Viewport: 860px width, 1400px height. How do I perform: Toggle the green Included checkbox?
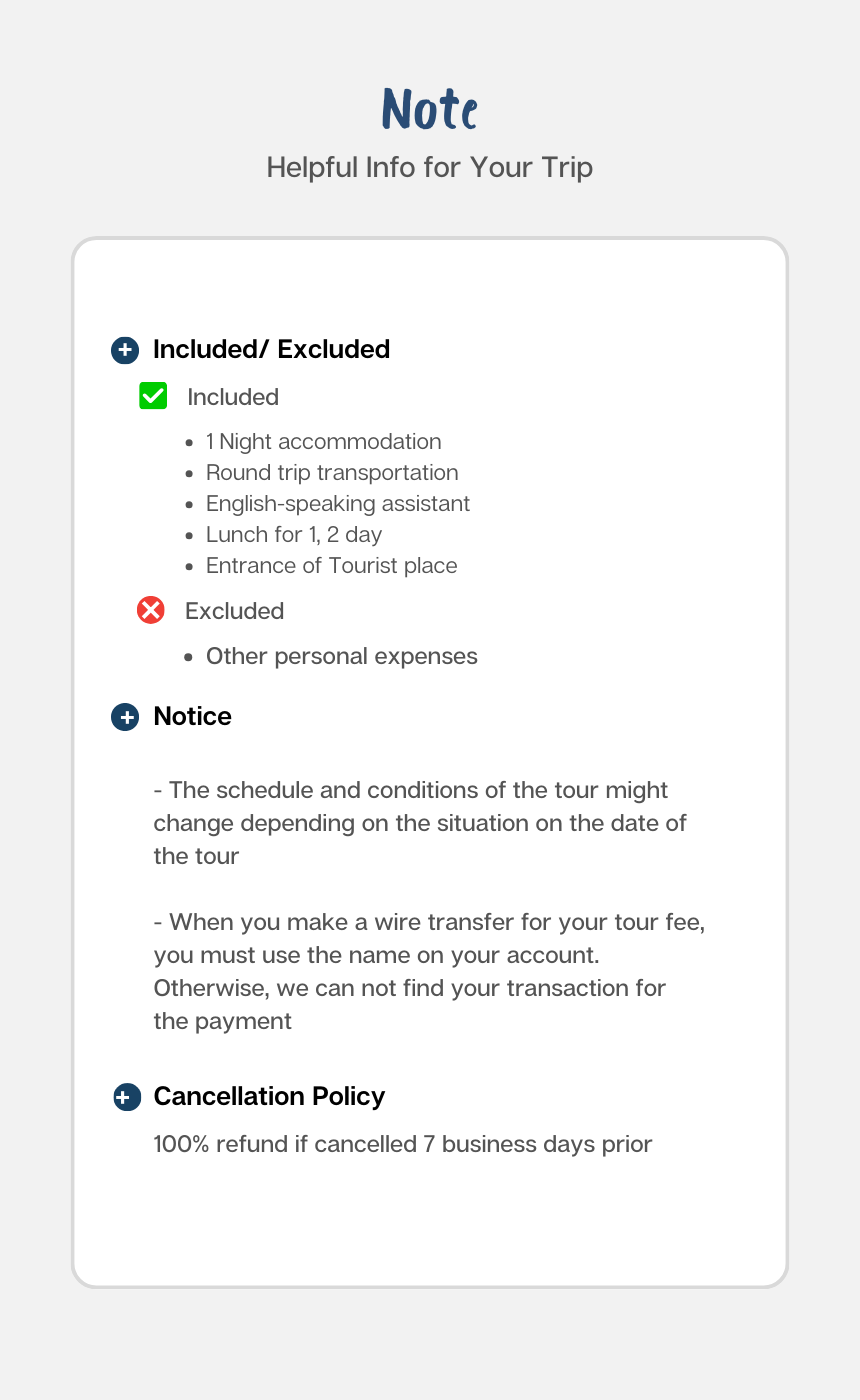153,396
